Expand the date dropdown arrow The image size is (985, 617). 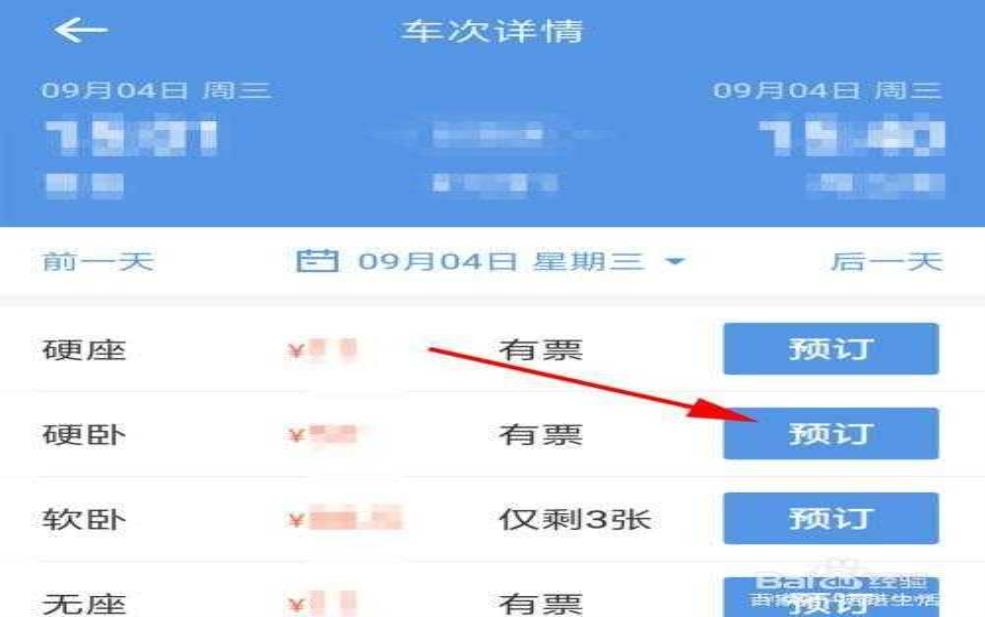(675, 261)
